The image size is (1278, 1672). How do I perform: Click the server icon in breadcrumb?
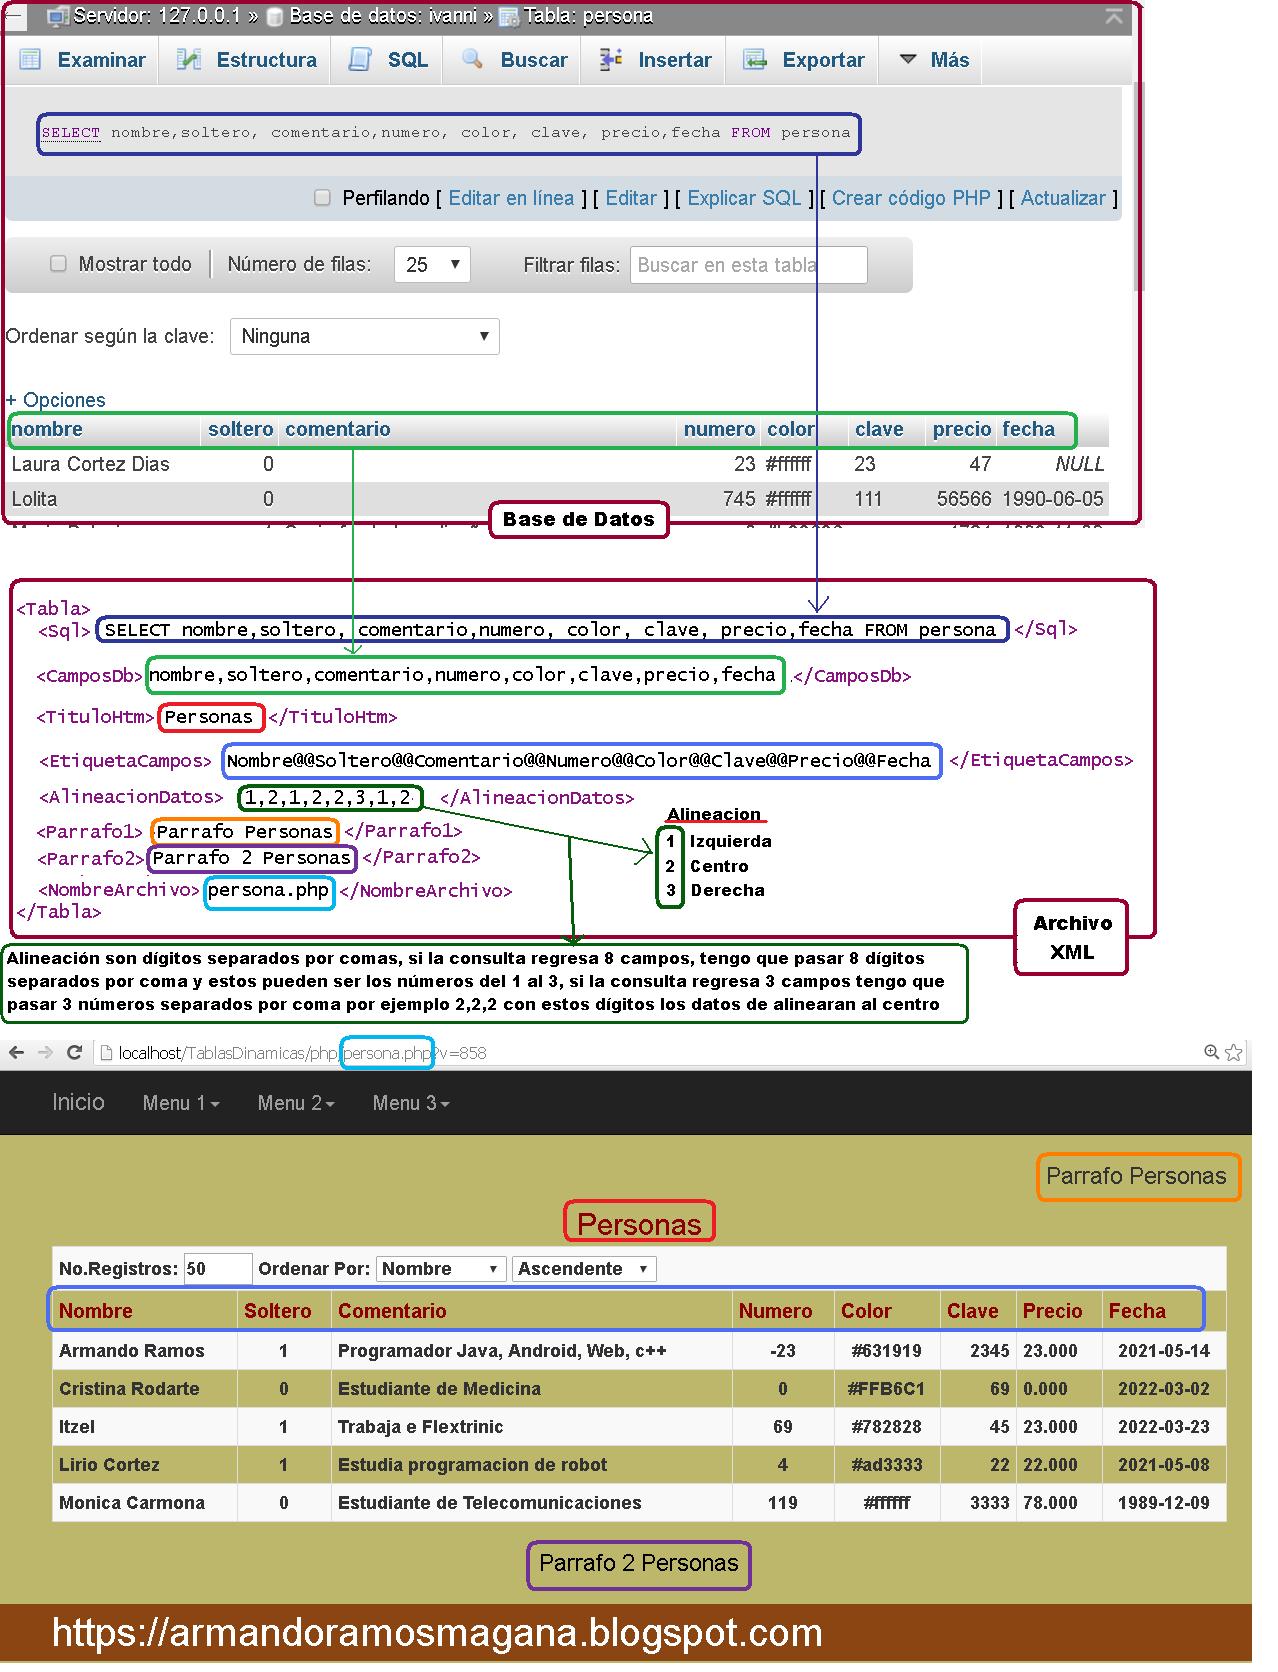[59, 16]
